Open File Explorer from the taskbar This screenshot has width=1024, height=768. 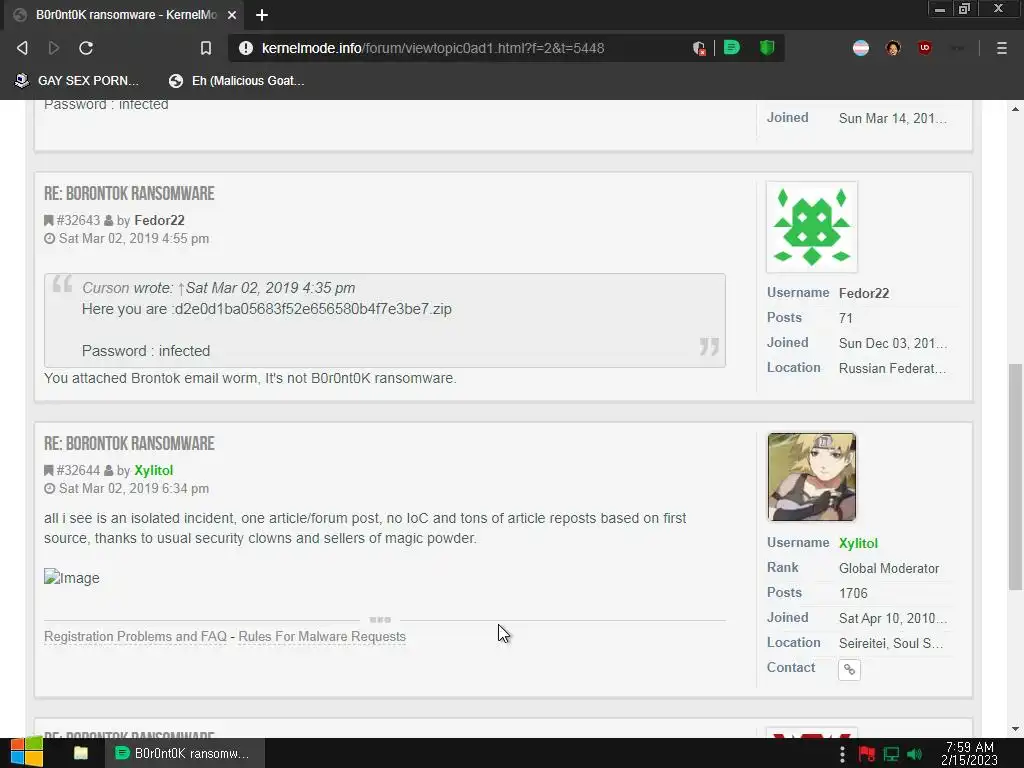click(81, 753)
